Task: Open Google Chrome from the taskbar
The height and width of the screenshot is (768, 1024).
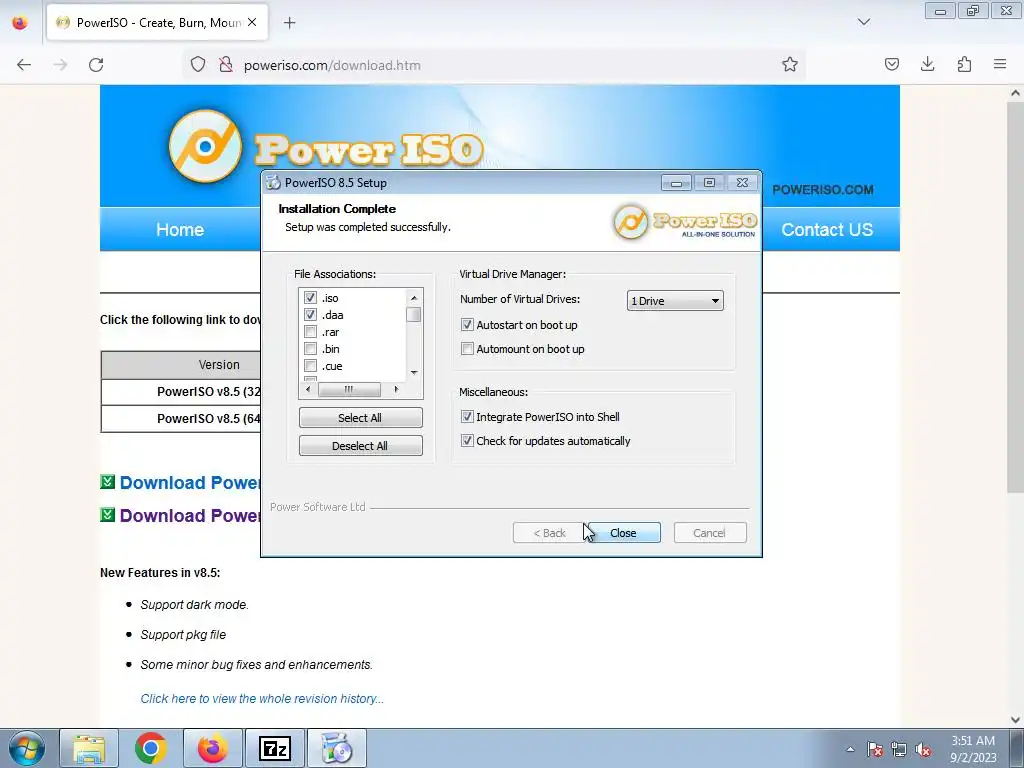Action: [x=151, y=748]
